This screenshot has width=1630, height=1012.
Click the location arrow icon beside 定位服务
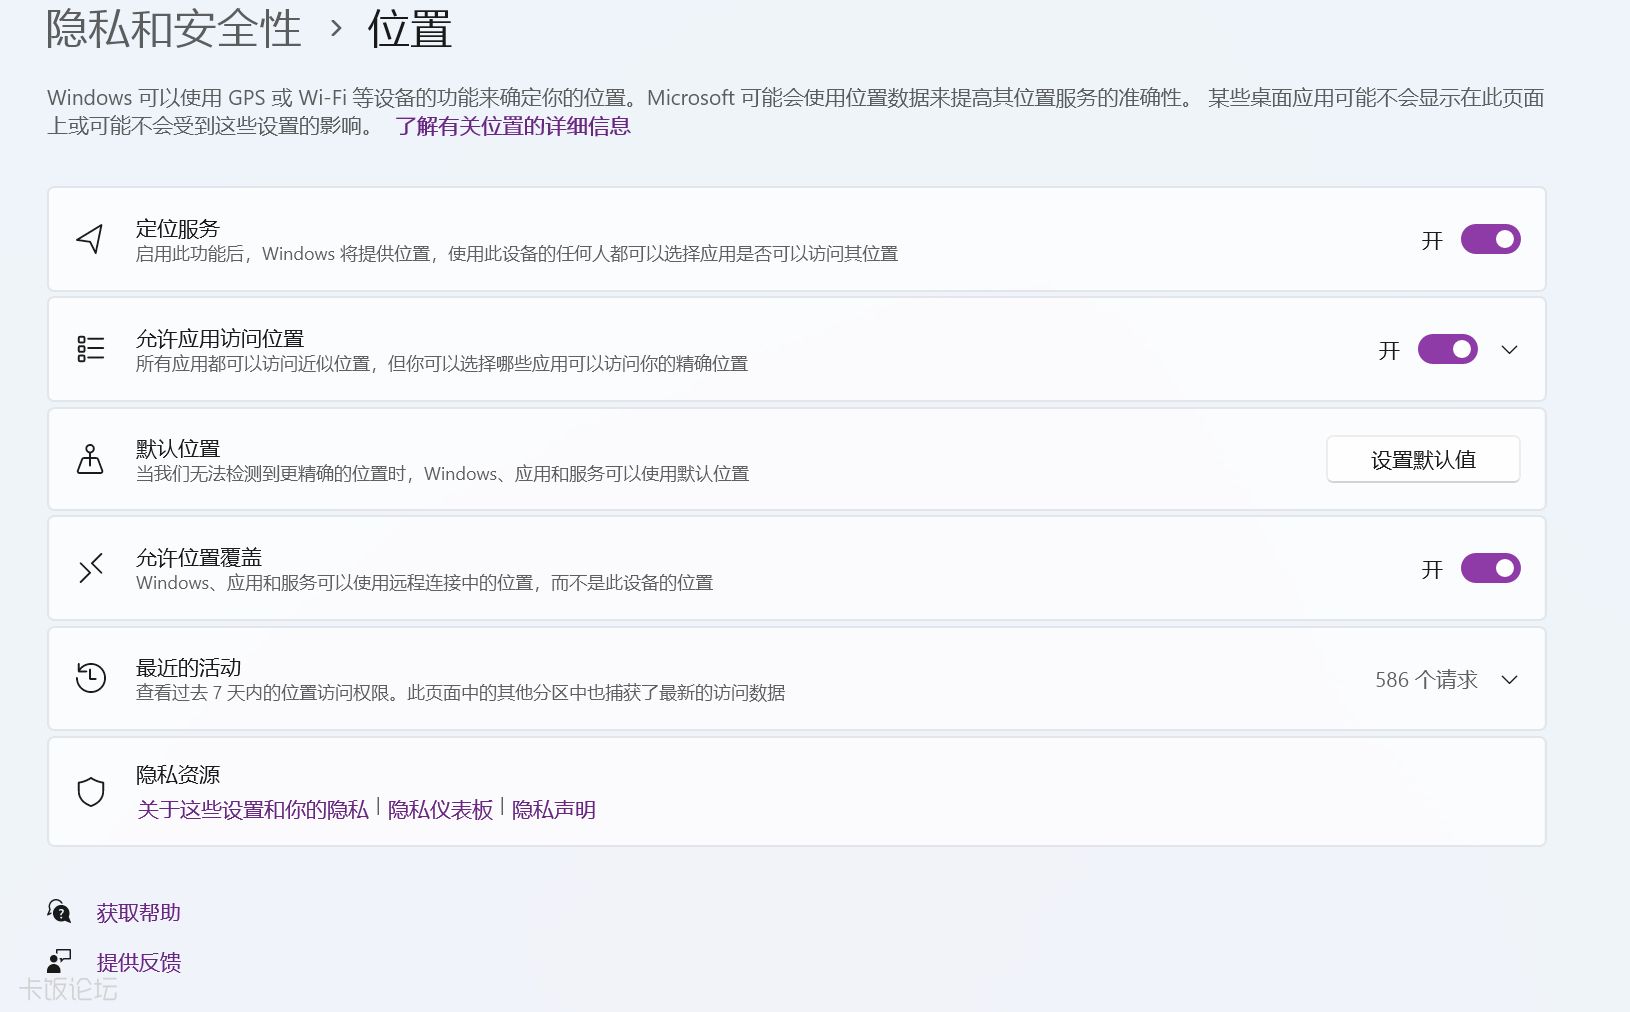click(x=90, y=239)
